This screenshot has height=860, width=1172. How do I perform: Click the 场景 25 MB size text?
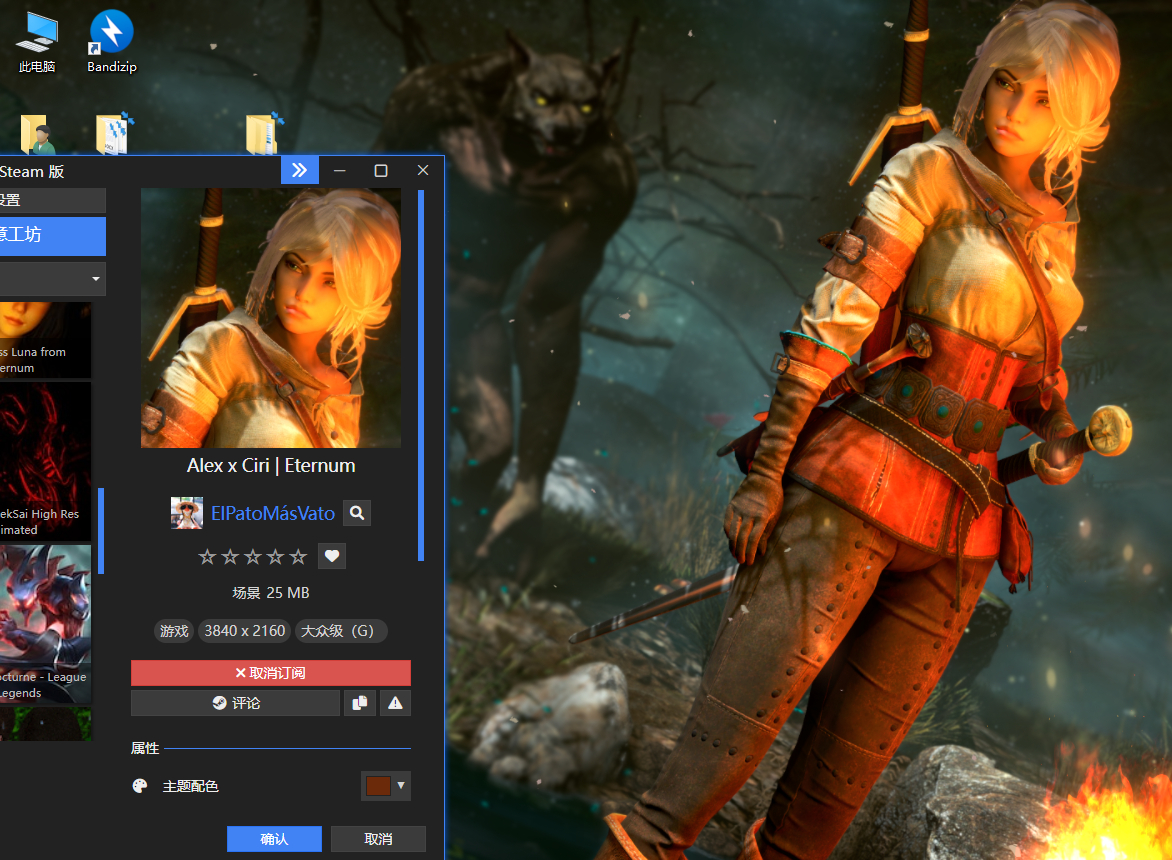coord(271,593)
